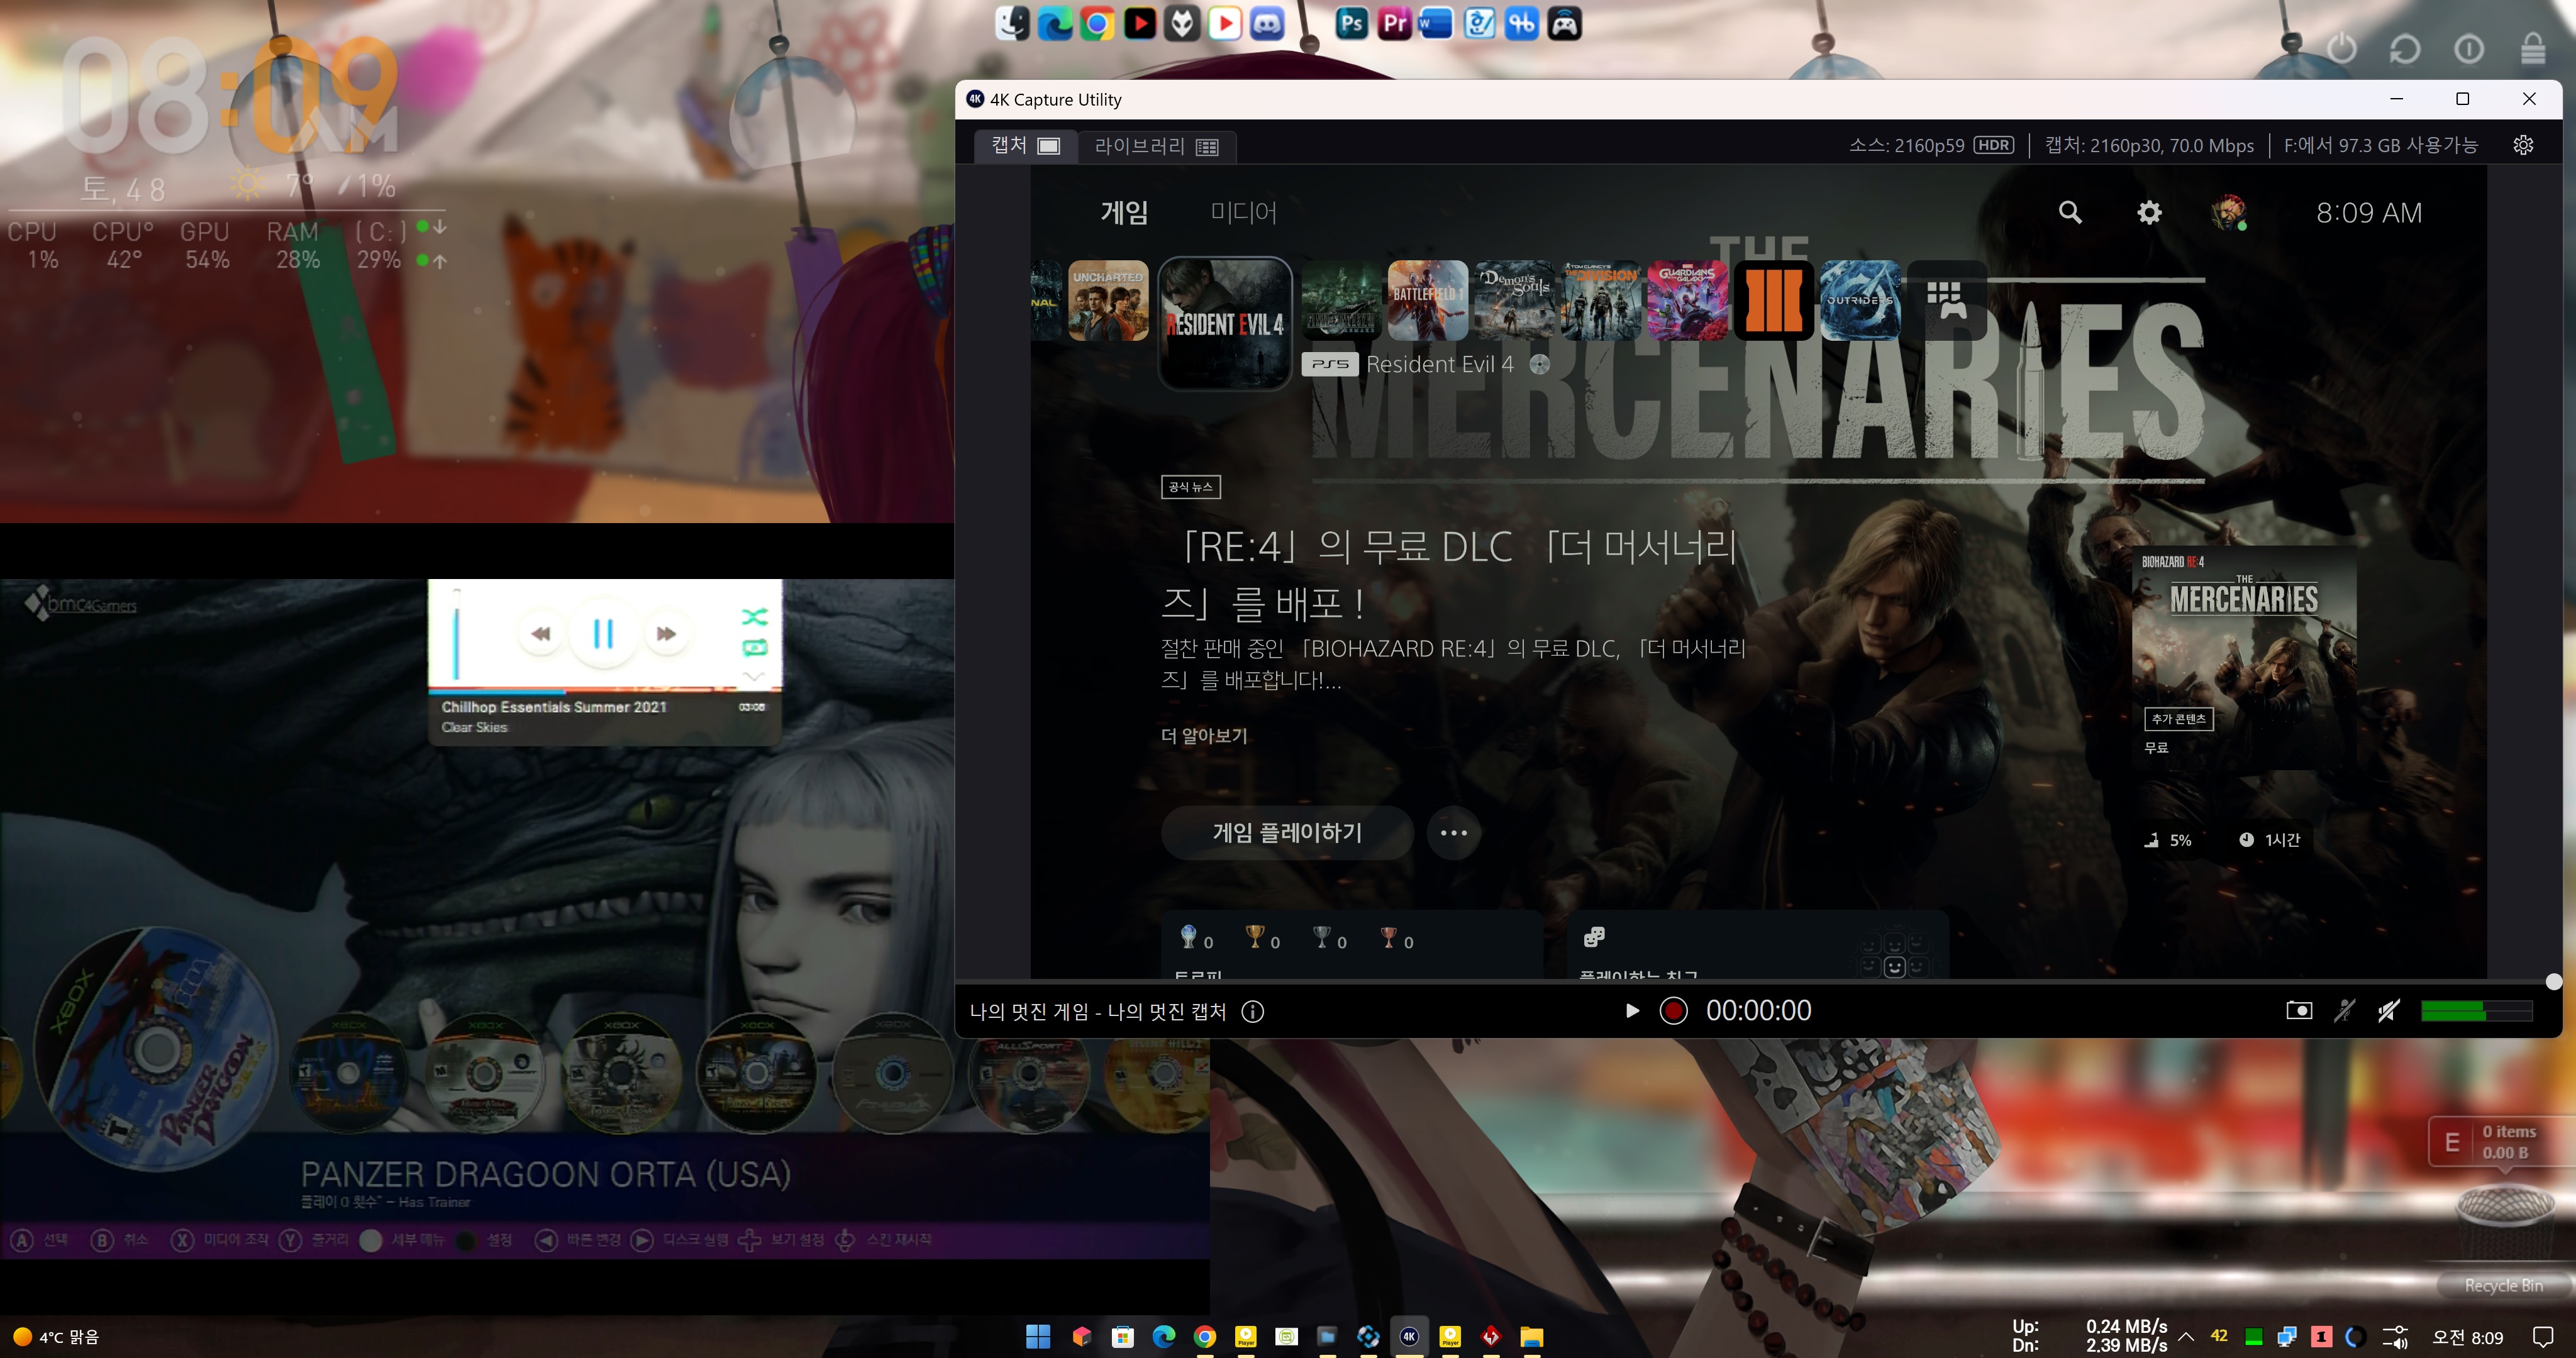Image resolution: width=2576 pixels, height=1358 pixels.
Task: Collapse the music widget with the chevron
Action: click(754, 677)
